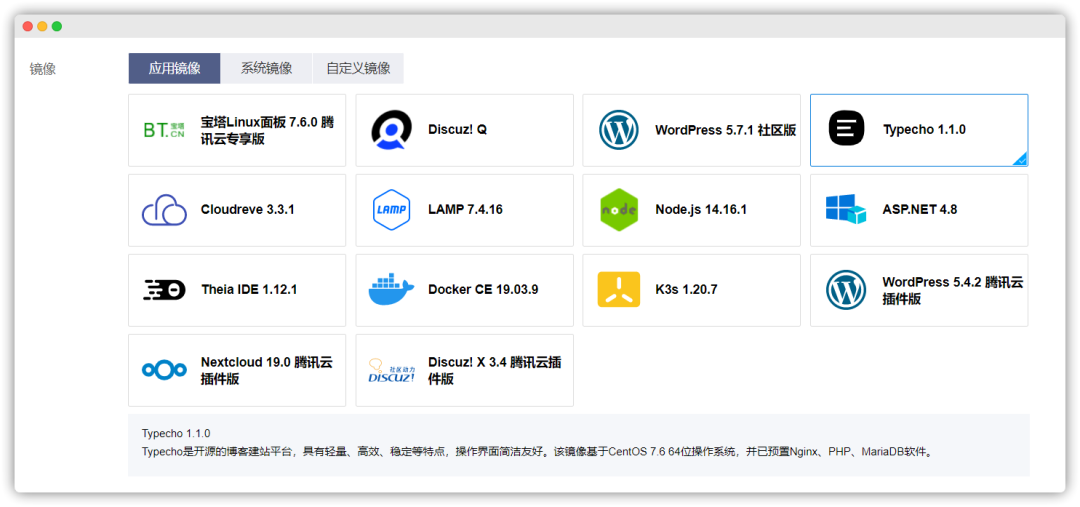This screenshot has width=1080, height=507.
Task: Click the Typecho description paragraph text
Action: [538, 453]
